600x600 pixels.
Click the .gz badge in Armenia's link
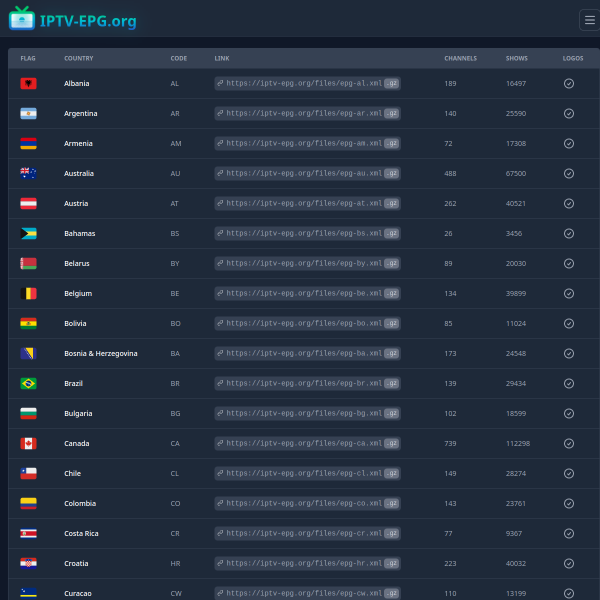click(x=391, y=143)
